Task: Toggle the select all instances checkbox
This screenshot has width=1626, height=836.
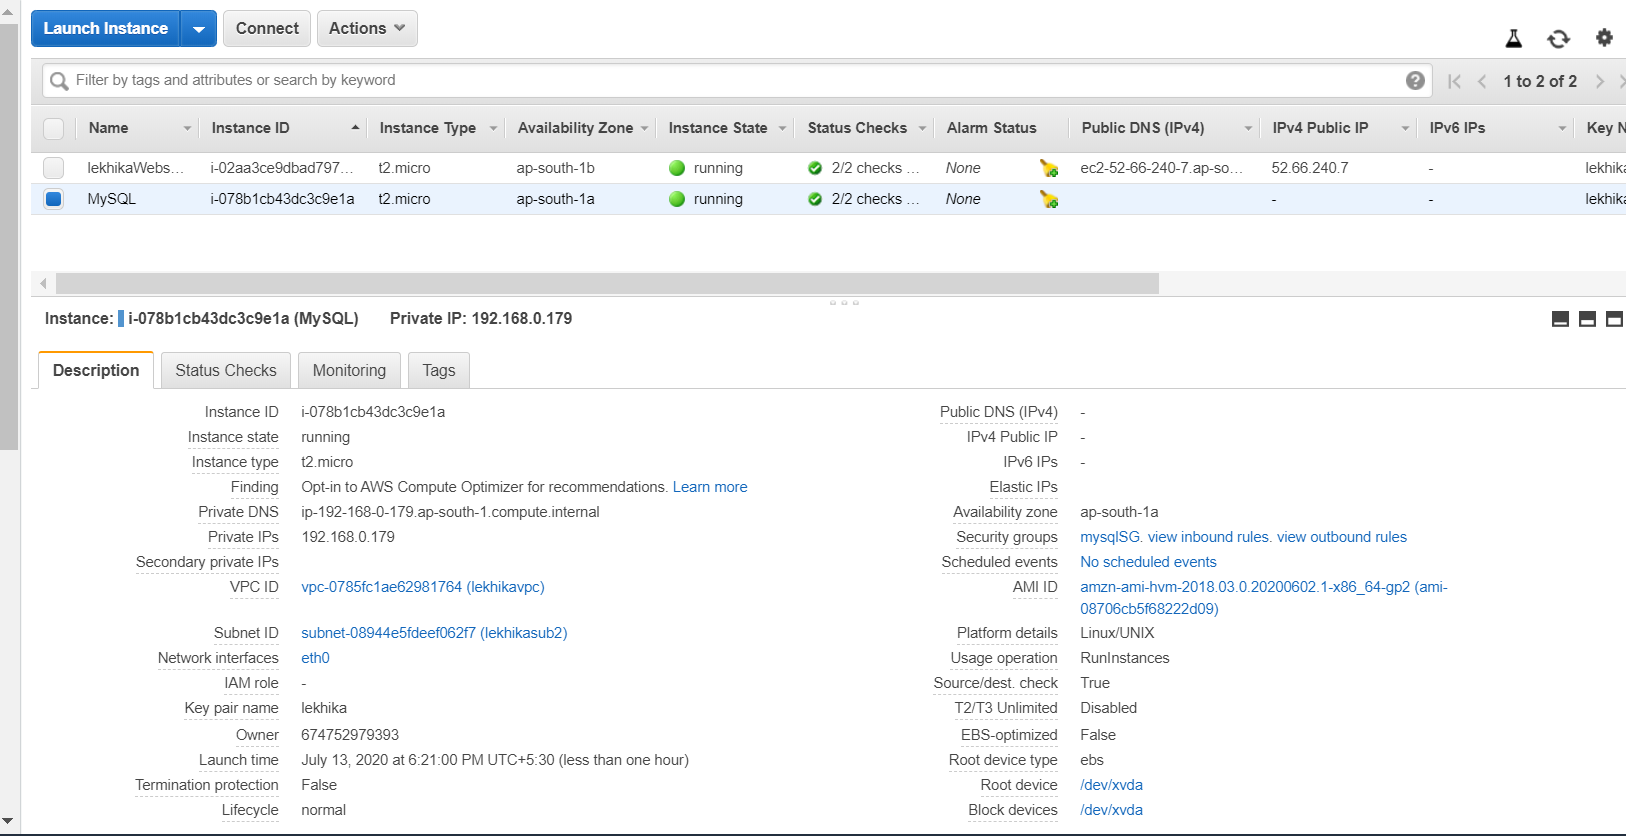Action: 54,128
